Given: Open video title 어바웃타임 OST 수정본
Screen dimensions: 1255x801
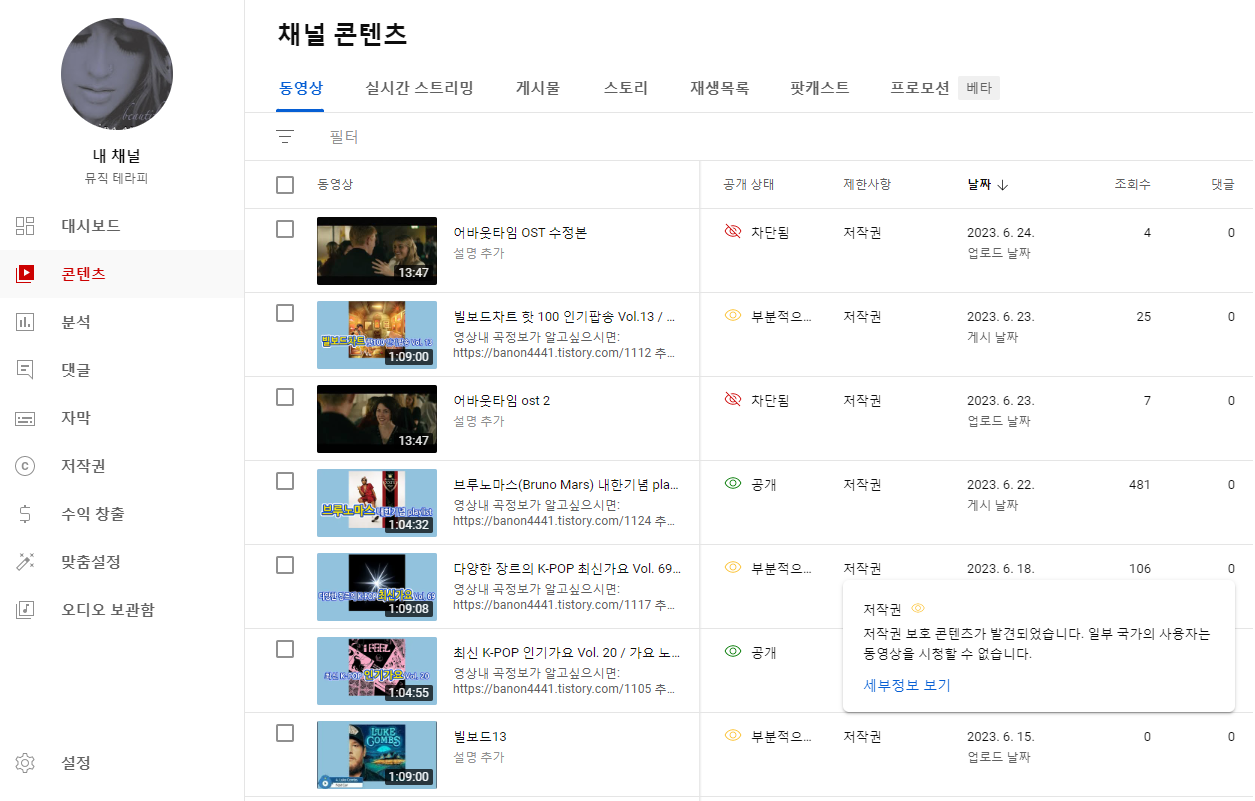Looking at the screenshot, I should tap(520, 233).
